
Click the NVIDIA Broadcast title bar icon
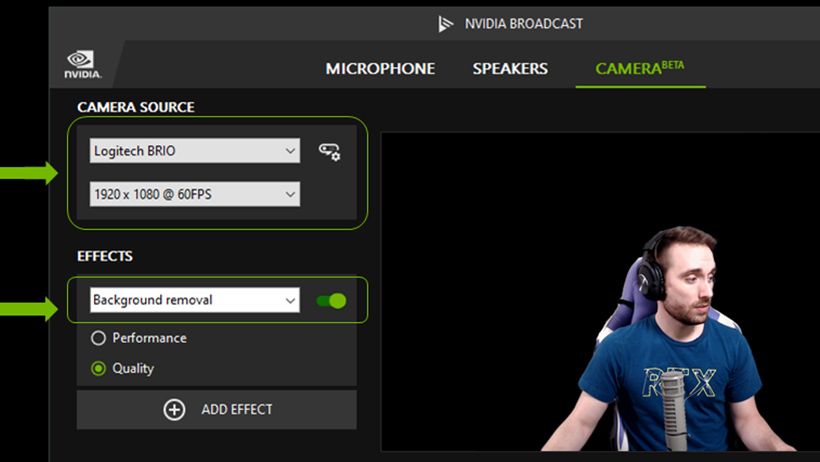(446, 23)
